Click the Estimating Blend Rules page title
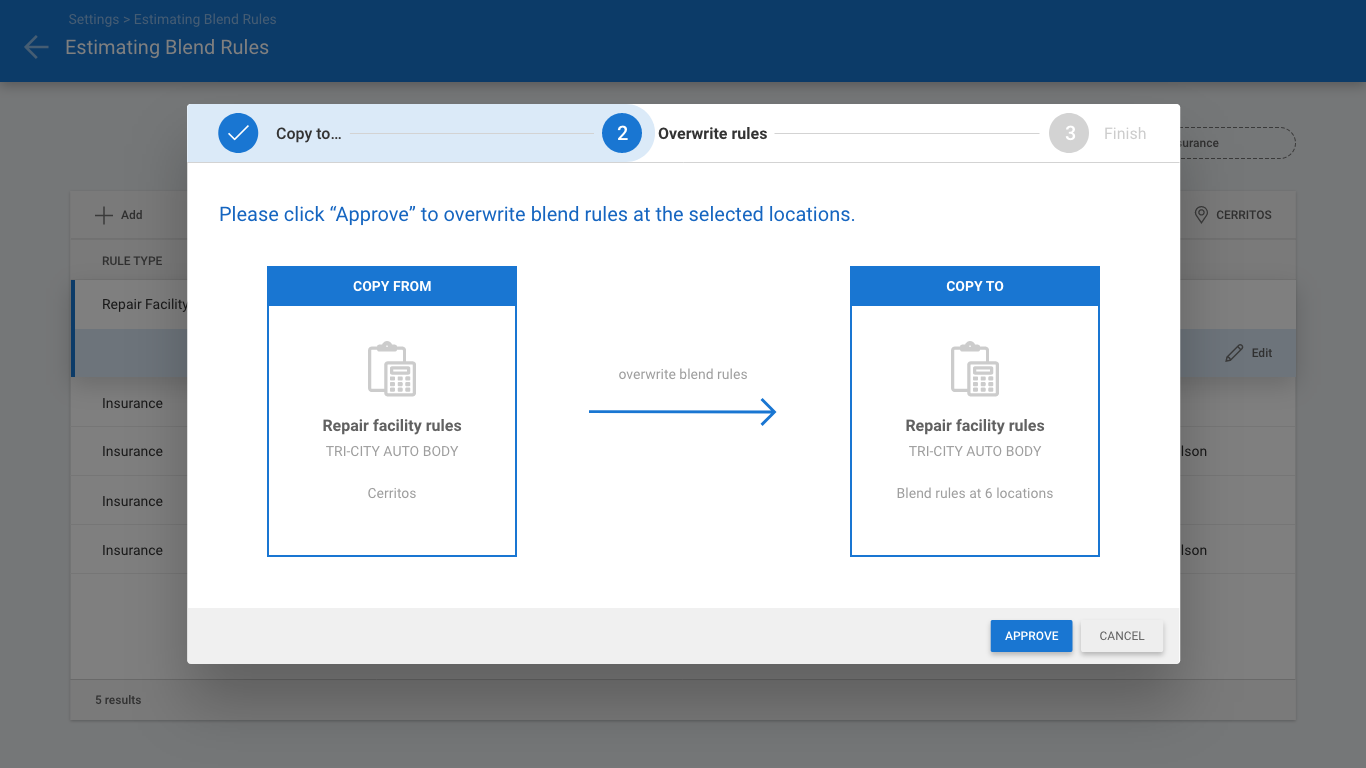 coord(167,47)
